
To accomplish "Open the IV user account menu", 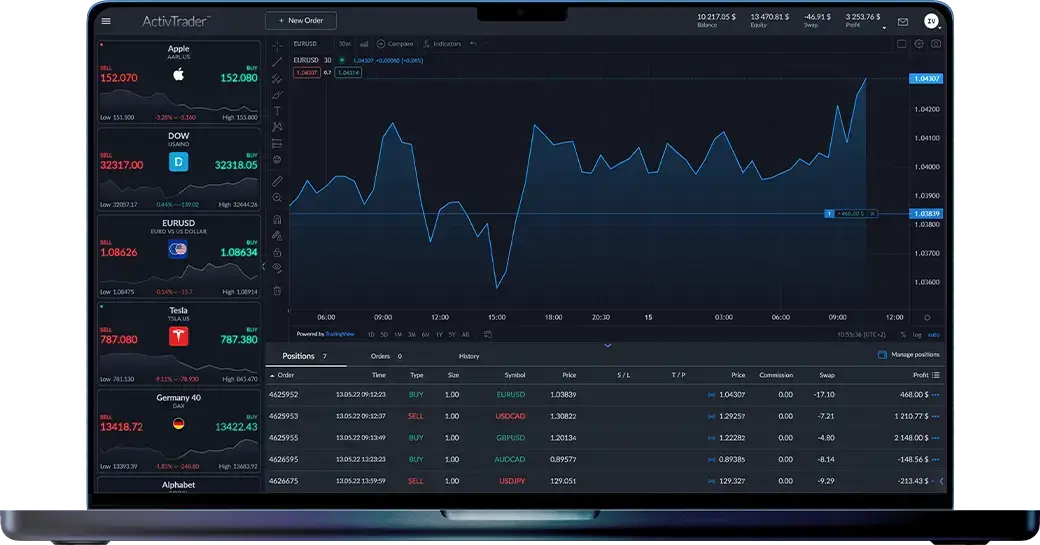I will pyautogui.click(x=931, y=21).
